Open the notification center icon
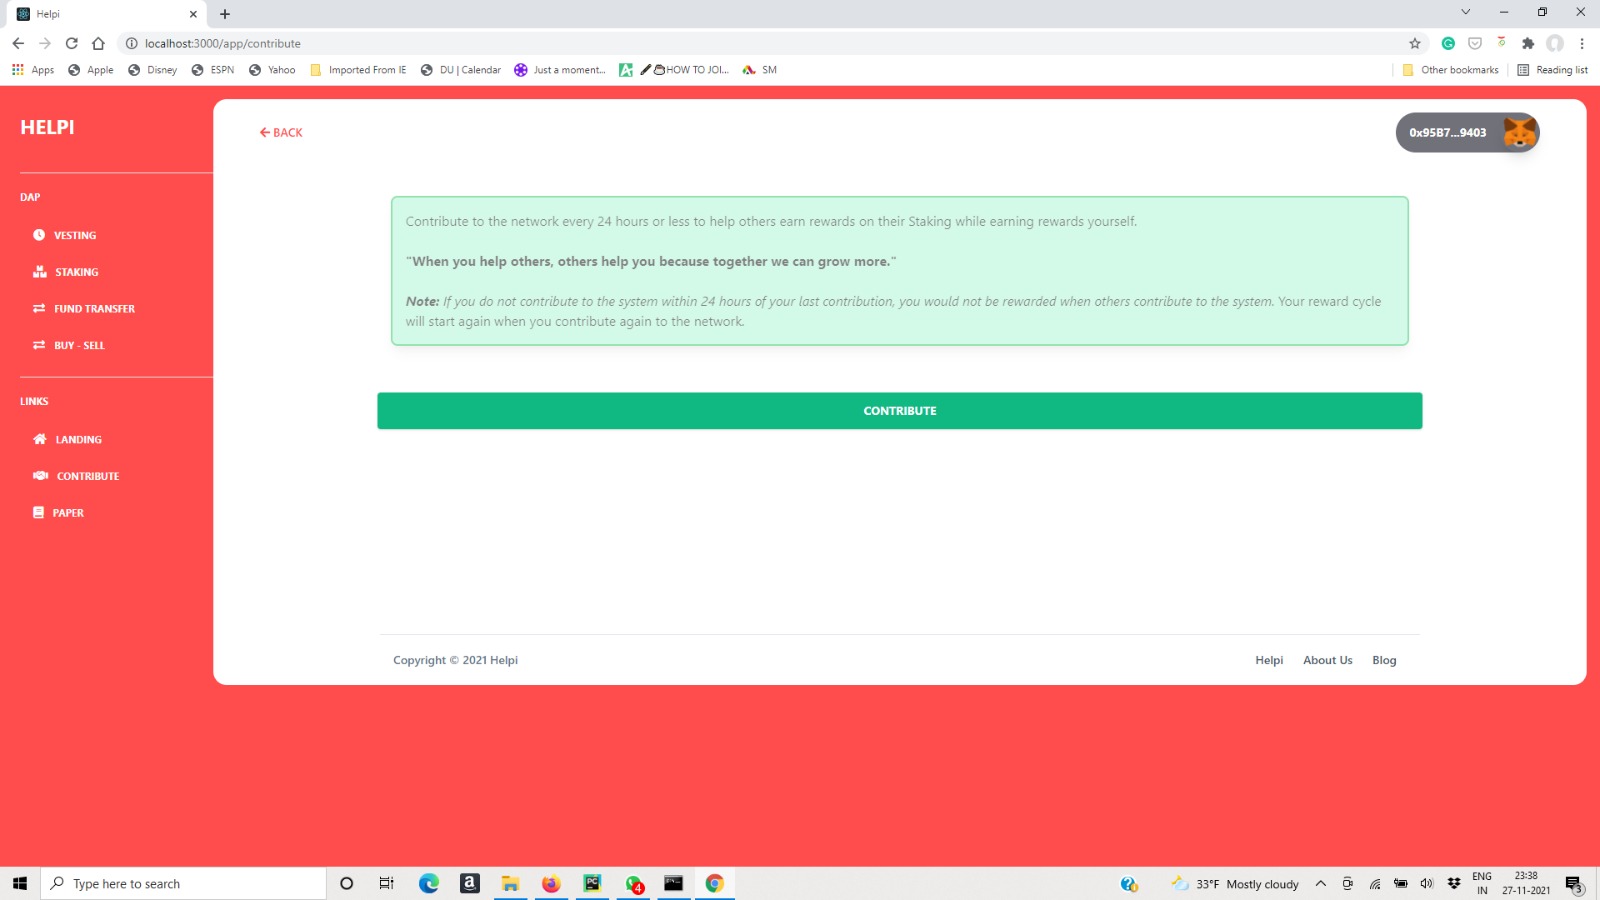This screenshot has height=900, width=1600. [x=1573, y=884]
